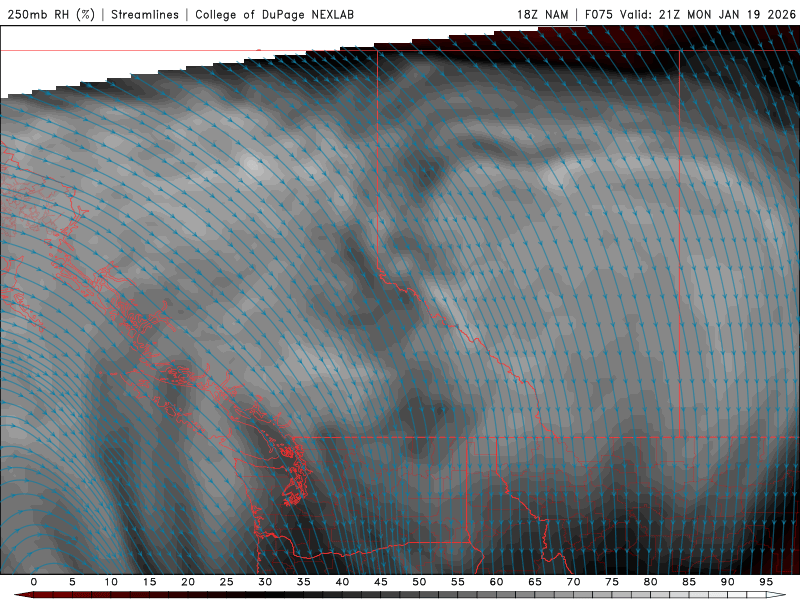Click the '80' color bar label
Image resolution: width=800 pixels, height=600 pixels.
tap(650, 582)
